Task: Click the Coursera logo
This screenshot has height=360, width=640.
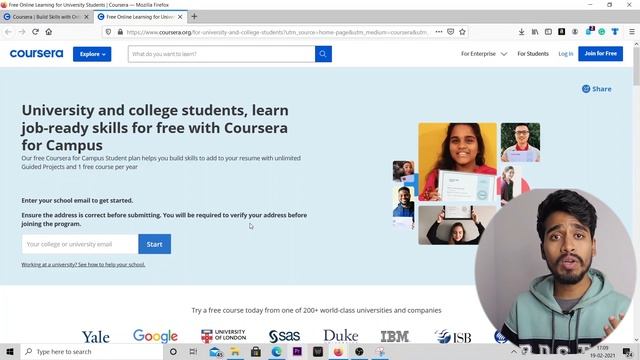Action: click(x=36, y=53)
